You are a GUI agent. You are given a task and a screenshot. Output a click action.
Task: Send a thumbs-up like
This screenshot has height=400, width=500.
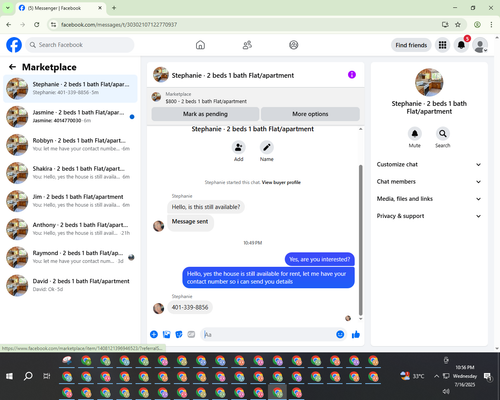pos(356,334)
